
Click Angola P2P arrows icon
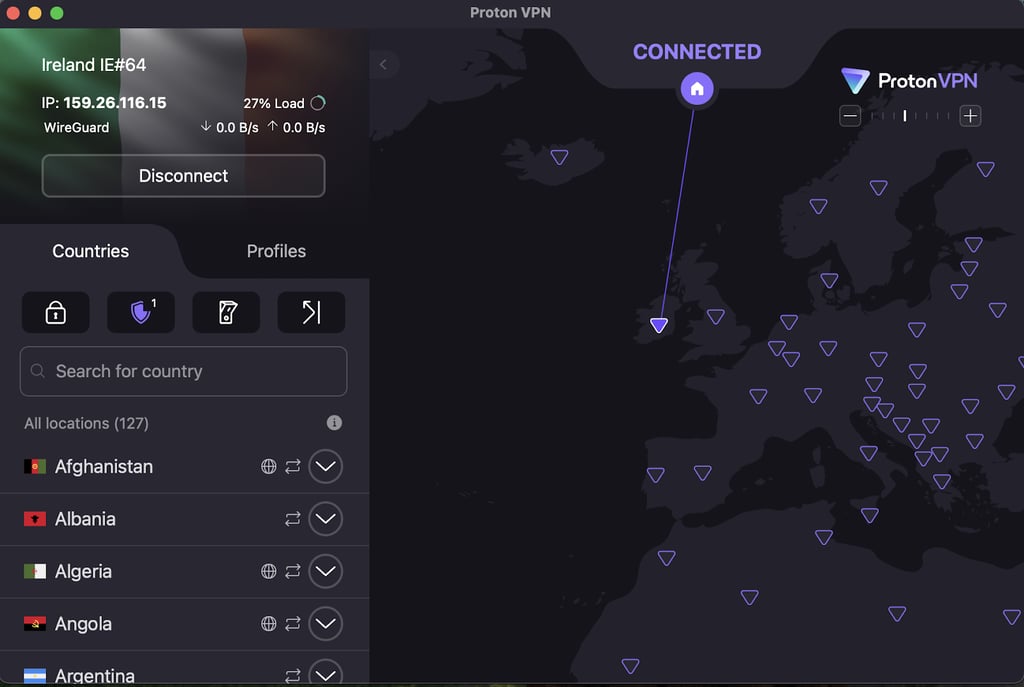tap(293, 623)
